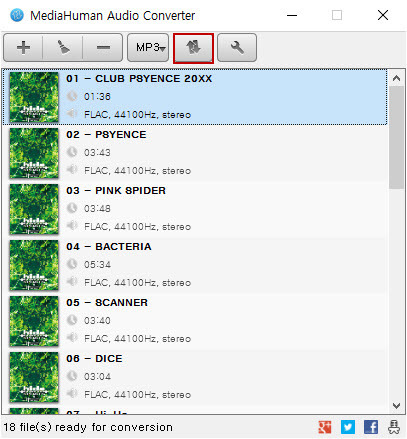Select track 06 – DICE
The width and height of the screenshot is (407, 439).
click(195, 377)
